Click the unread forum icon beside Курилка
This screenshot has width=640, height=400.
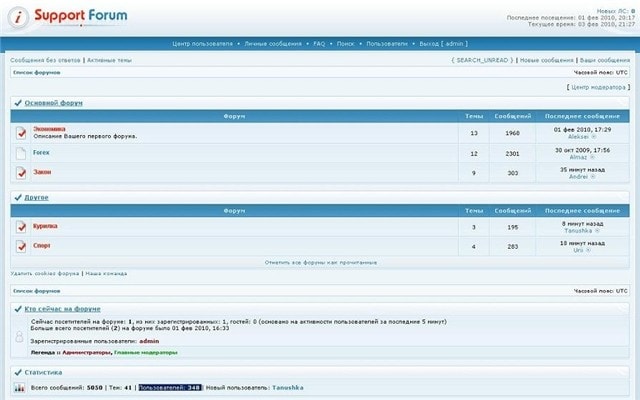pos(21,227)
